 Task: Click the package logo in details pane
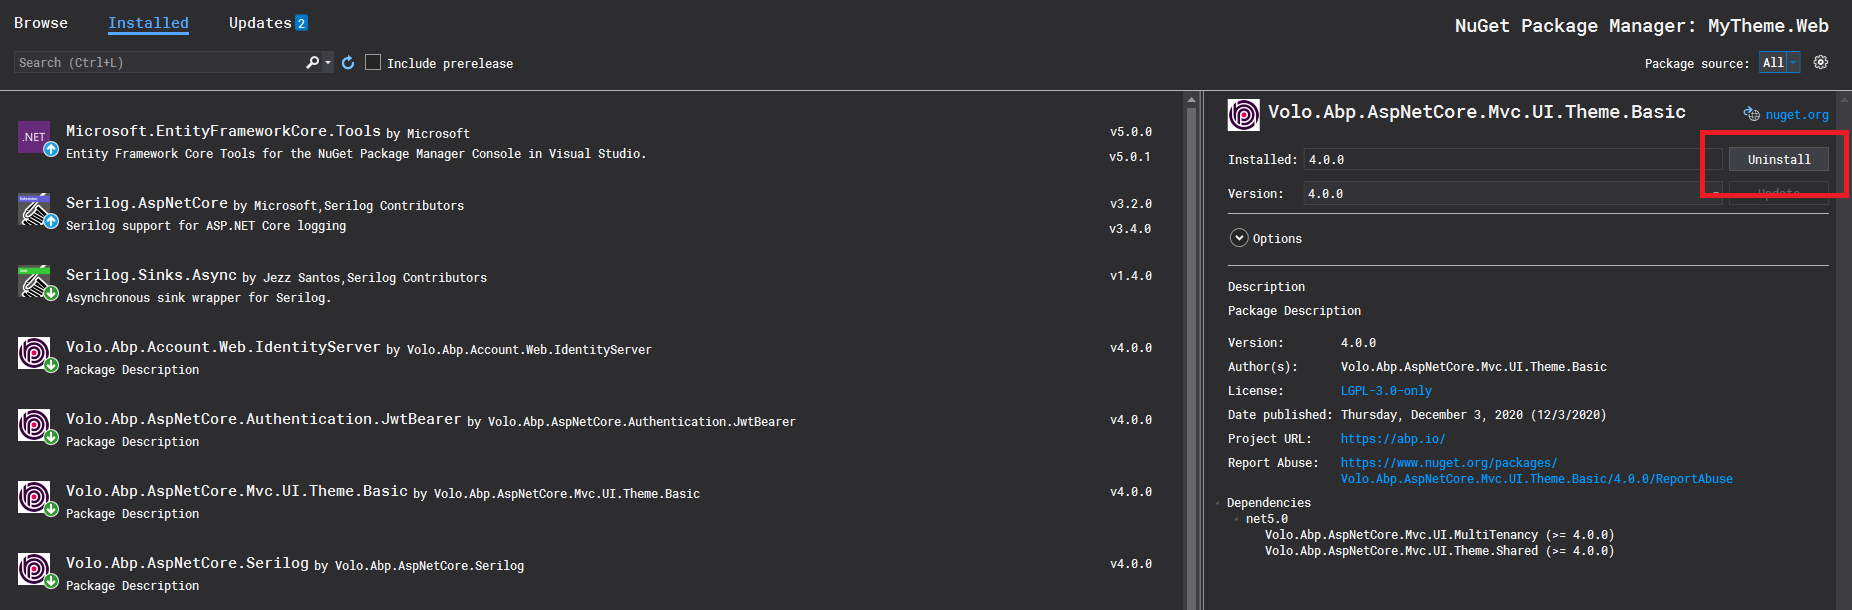[1244, 115]
